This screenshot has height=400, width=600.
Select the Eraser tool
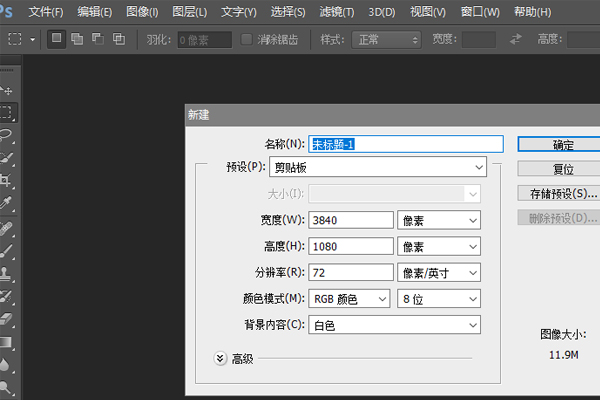[7, 319]
